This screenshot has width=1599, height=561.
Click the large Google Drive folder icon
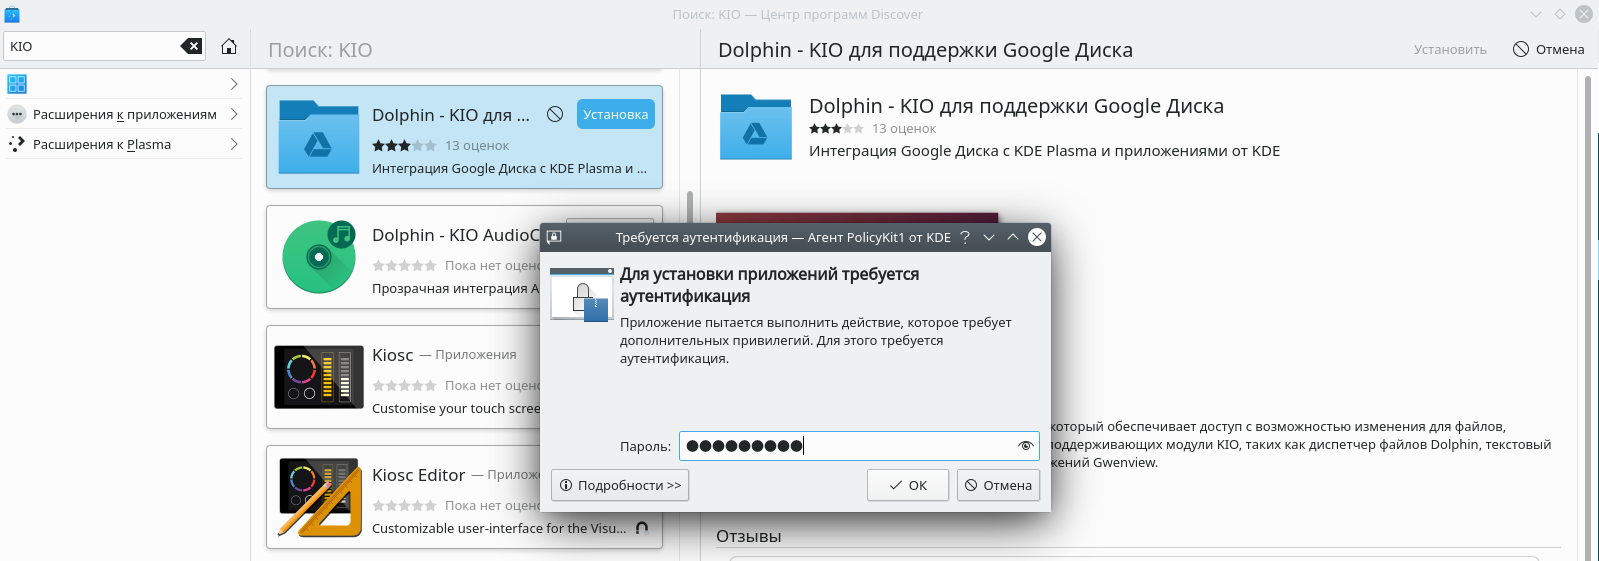[x=755, y=127]
